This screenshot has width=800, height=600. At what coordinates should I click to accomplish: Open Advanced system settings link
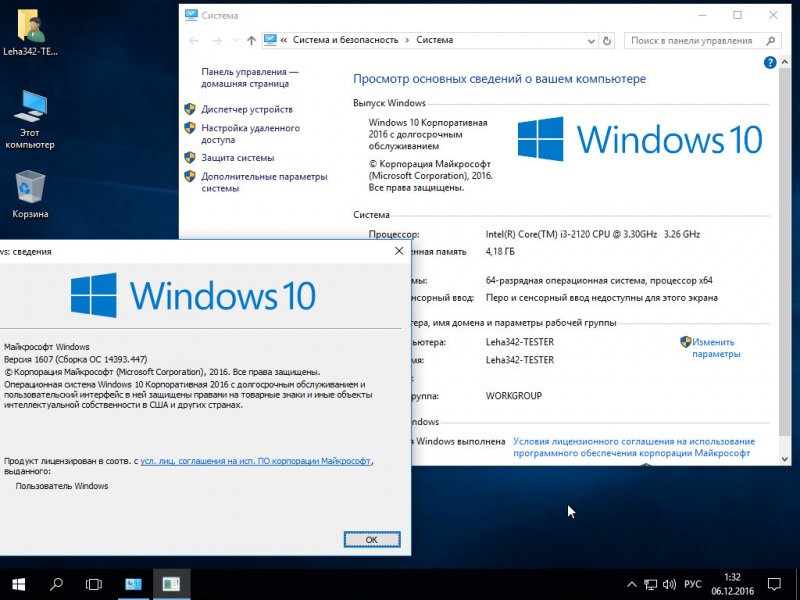(x=264, y=182)
